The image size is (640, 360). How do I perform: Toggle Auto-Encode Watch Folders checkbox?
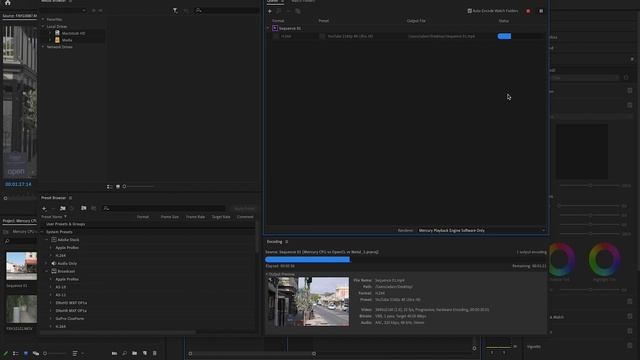point(469,11)
